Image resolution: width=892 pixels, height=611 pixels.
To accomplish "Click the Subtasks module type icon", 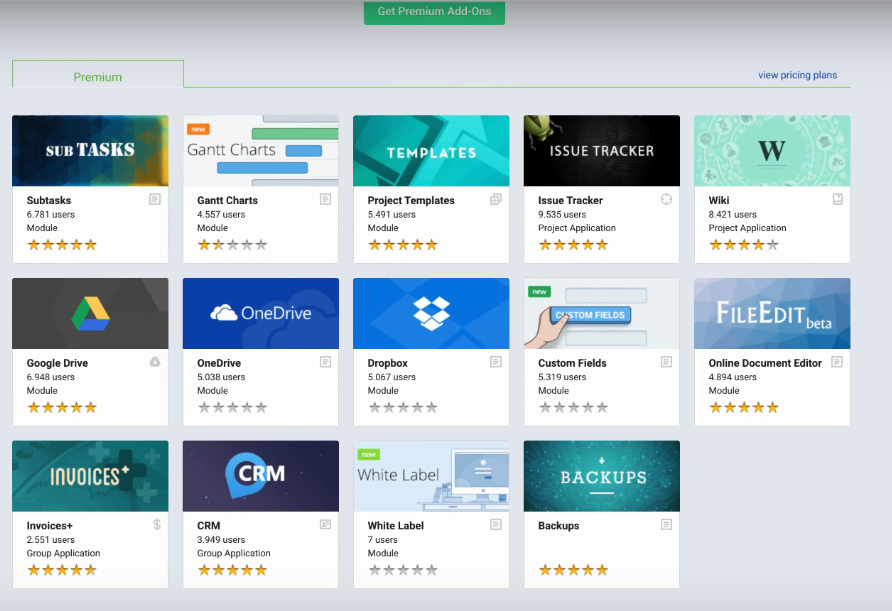I will [155, 199].
